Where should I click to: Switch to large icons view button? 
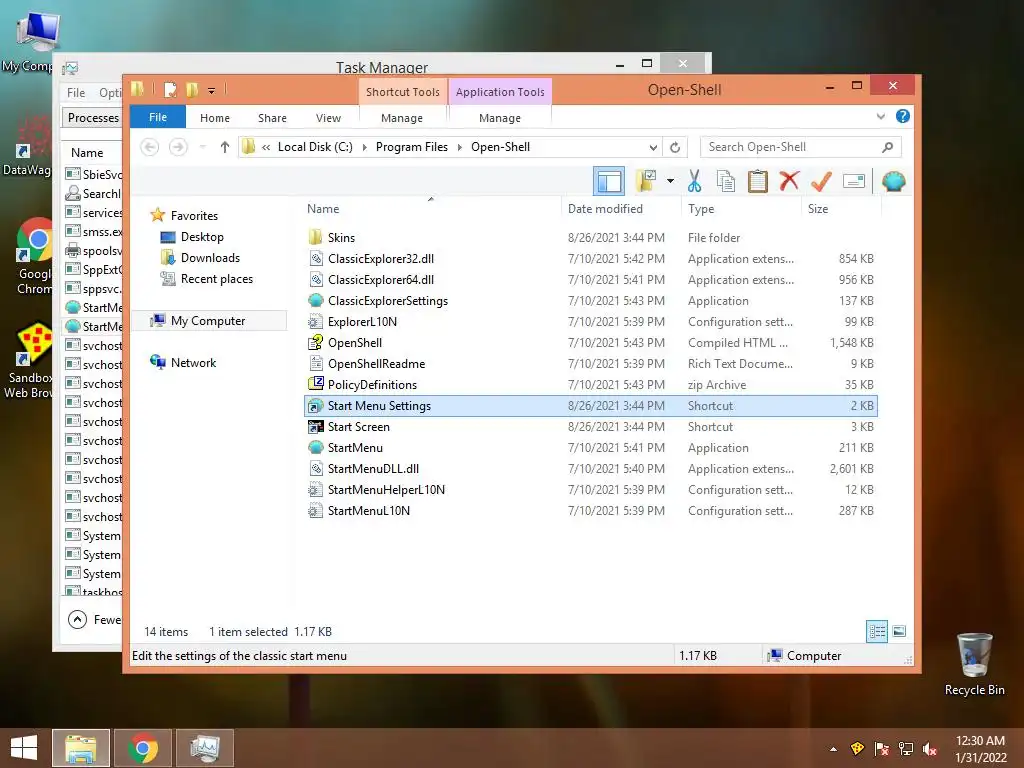coord(899,631)
